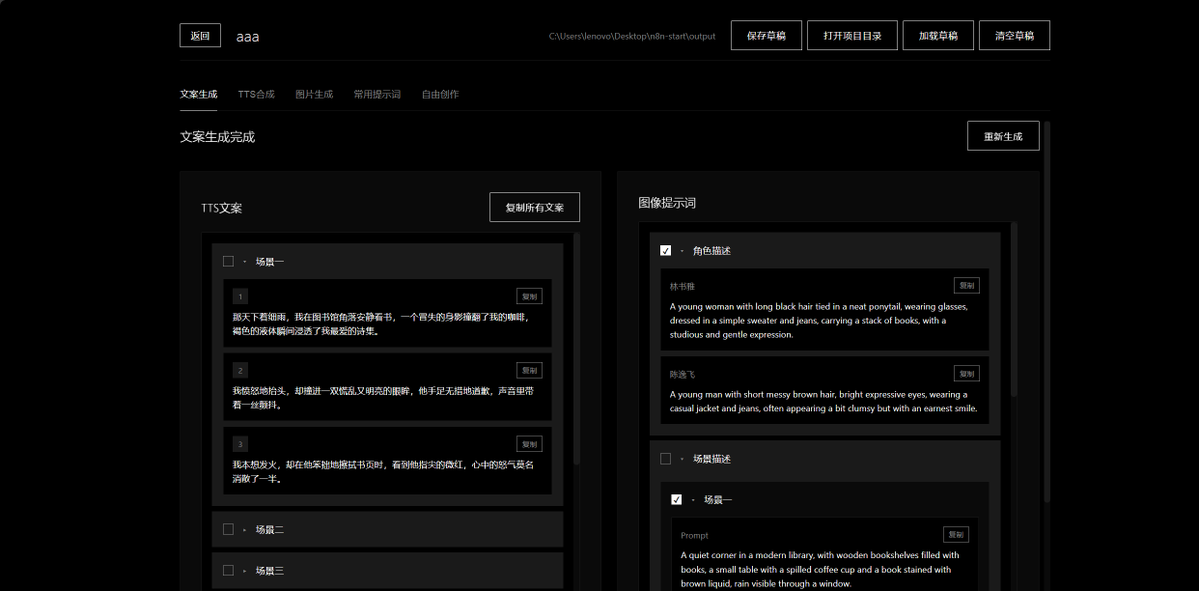1199x591 pixels.
Task: Click the 图像提示词 panel scrollbar
Action: pos(1014,309)
